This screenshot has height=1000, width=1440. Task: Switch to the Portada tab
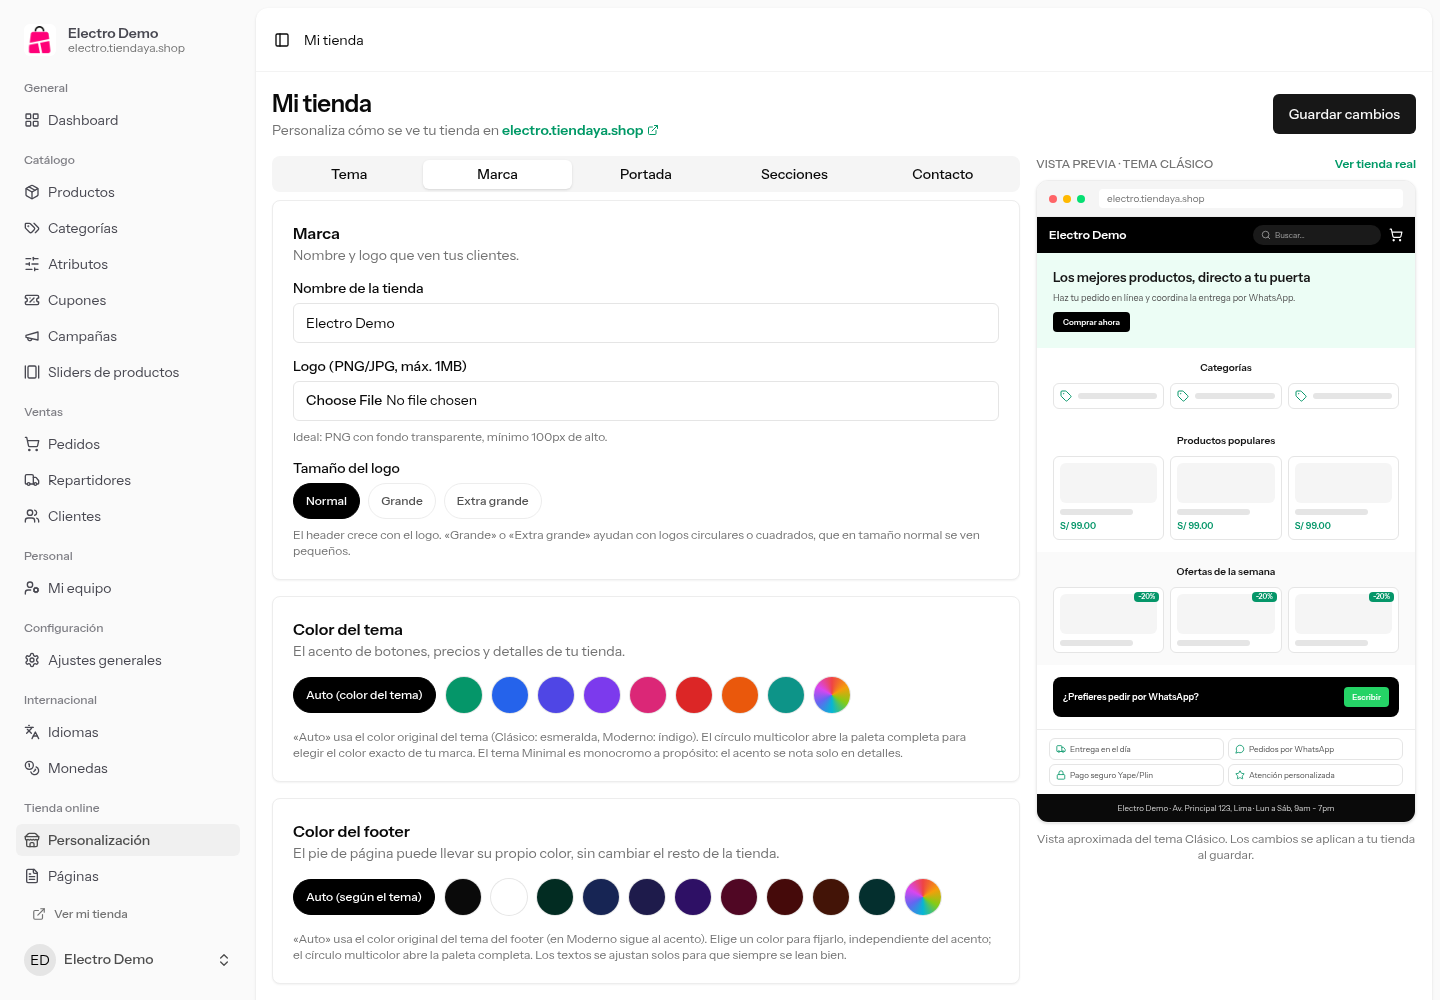click(x=646, y=174)
